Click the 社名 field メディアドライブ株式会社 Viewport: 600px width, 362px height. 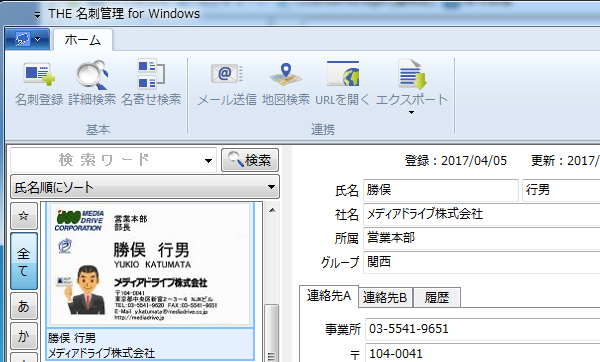tap(482, 214)
